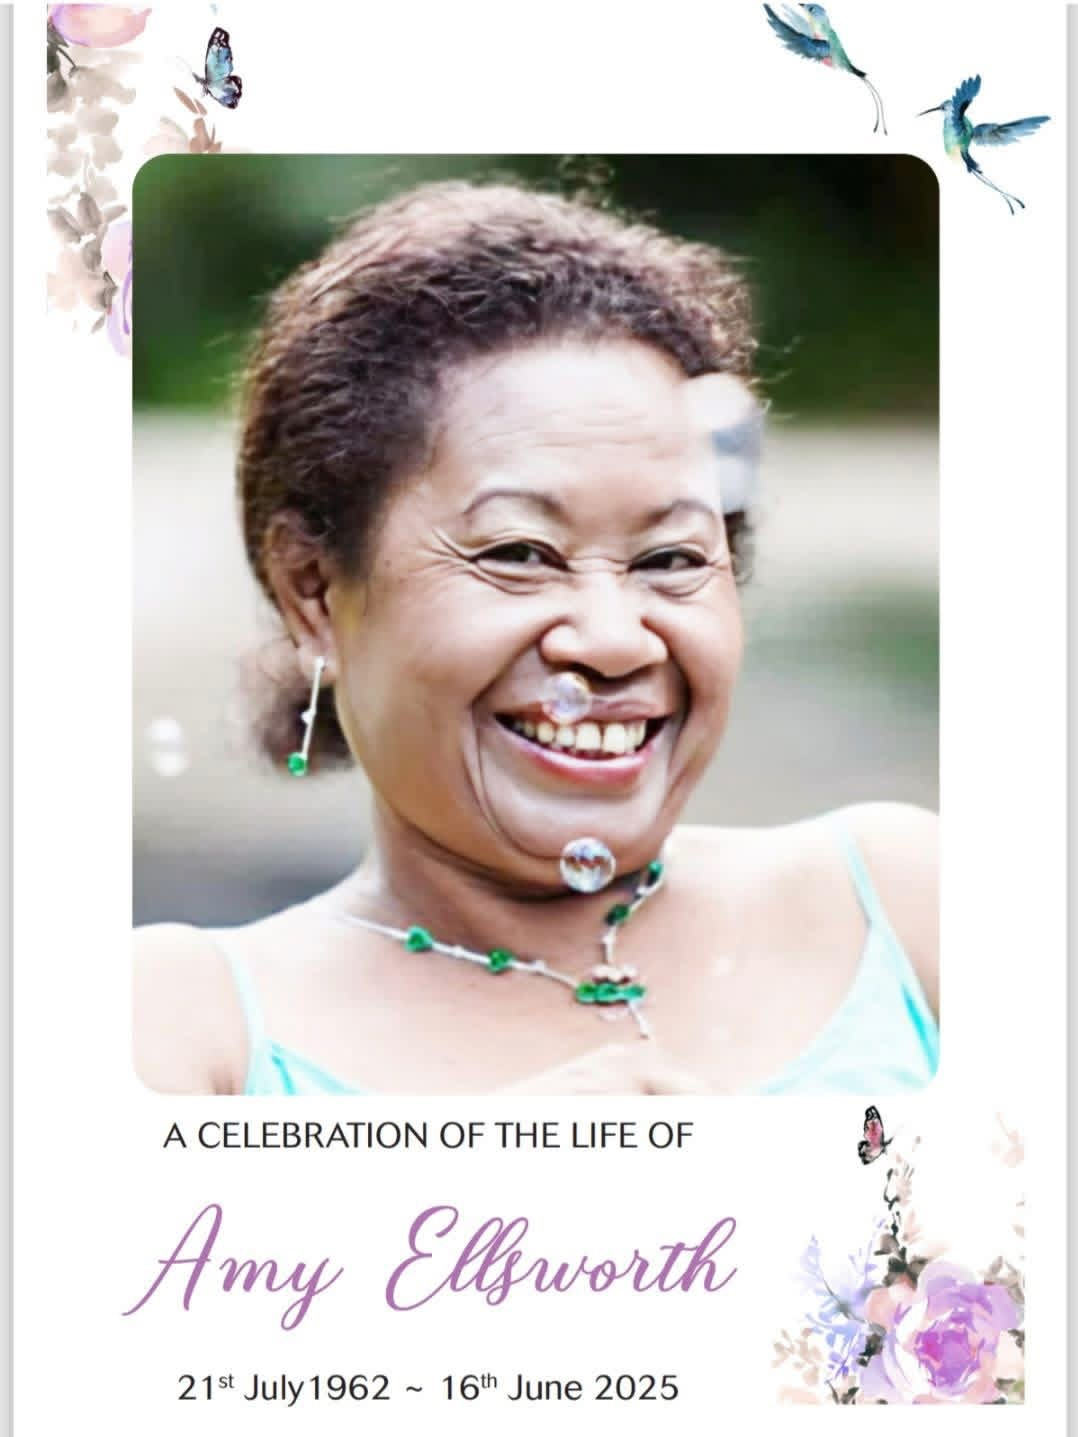The width and height of the screenshot is (1078, 1437).
Task: Select the main portrait photo
Action: (x=536, y=625)
